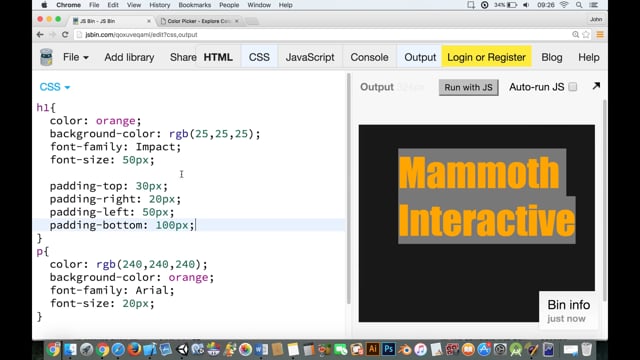
Task: Open Spotlight search in the menu bar
Action: click(x=579, y=5)
